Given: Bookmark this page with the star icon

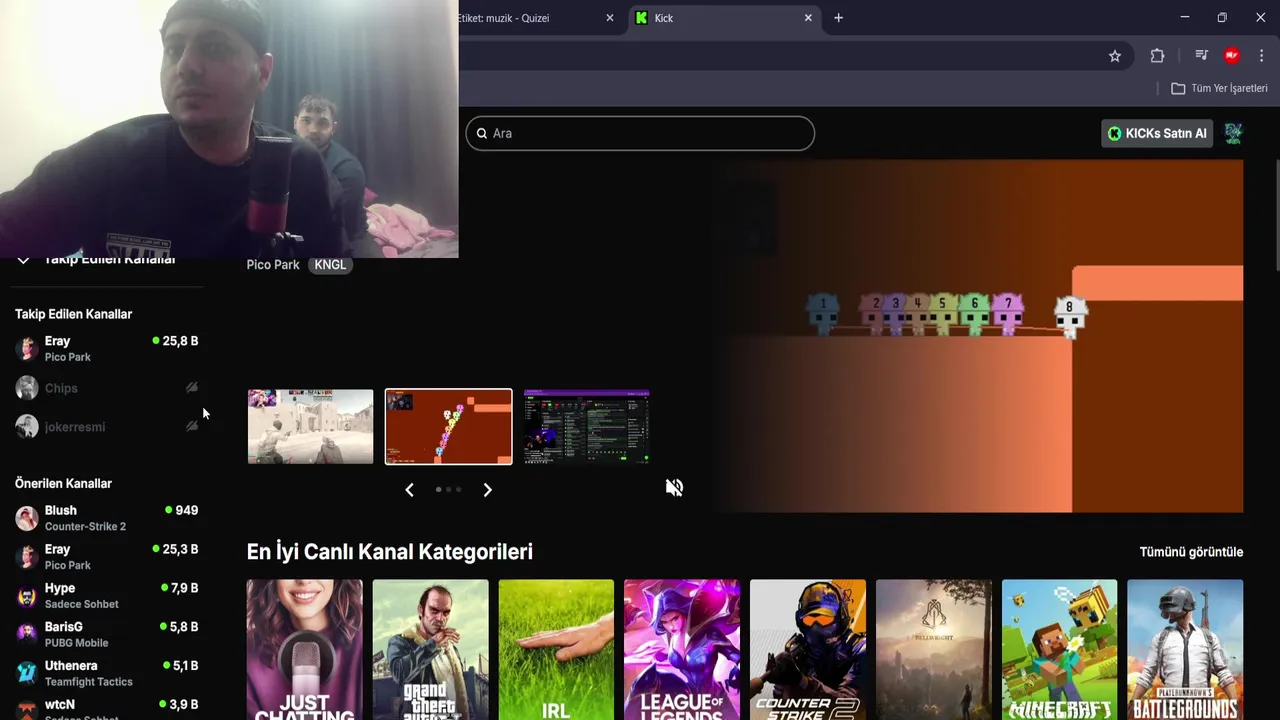Looking at the screenshot, I should point(1115,56).
